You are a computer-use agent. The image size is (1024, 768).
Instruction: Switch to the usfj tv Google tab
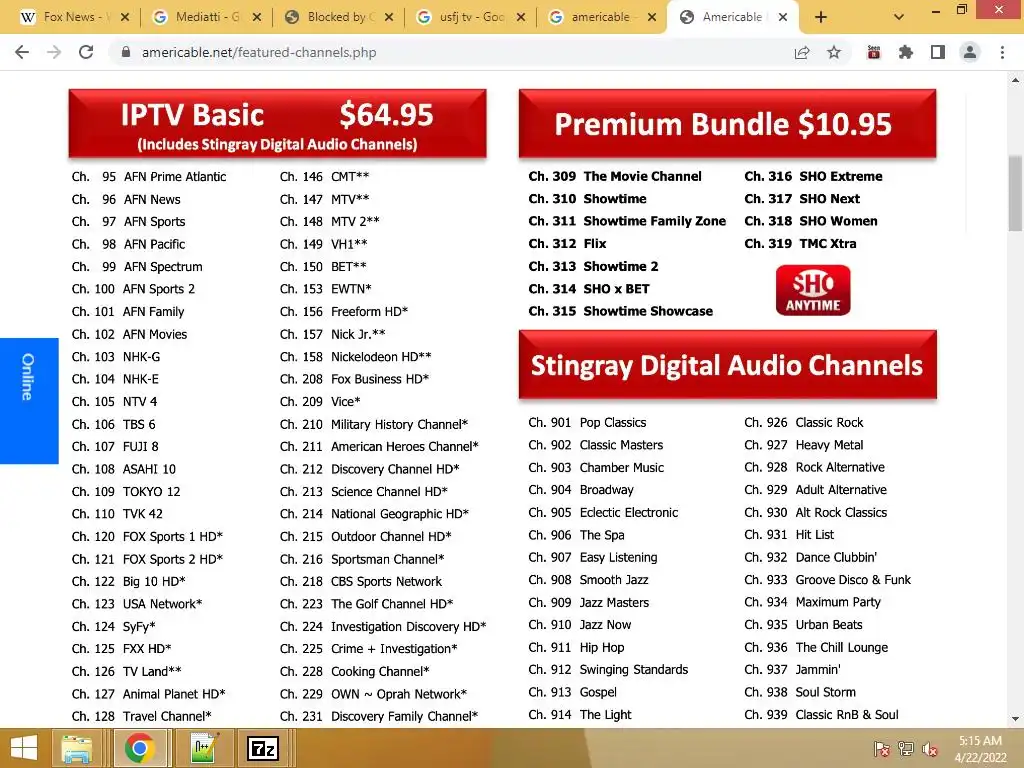(472, 17)
